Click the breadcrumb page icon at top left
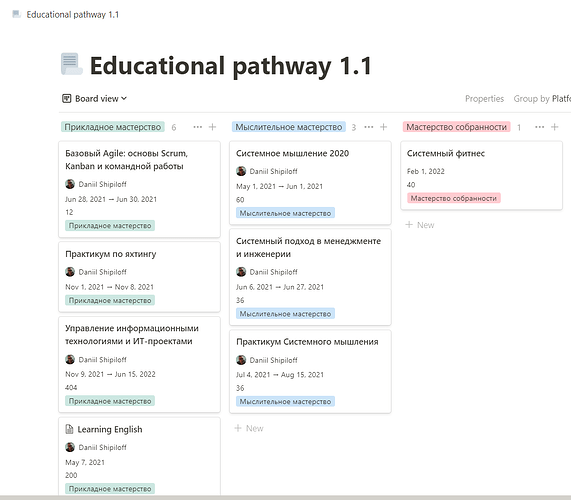This screenshot has height=500, width=571. (x=16, y=14)
